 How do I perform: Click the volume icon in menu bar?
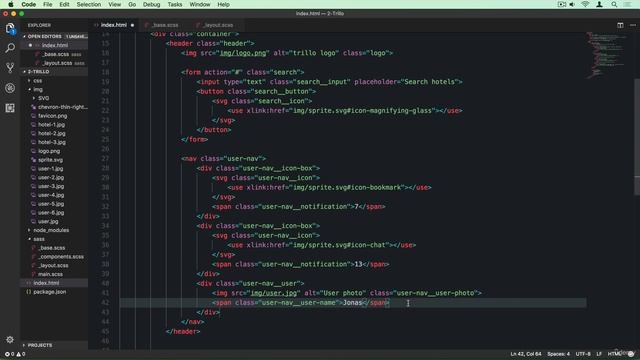[572, 4]
